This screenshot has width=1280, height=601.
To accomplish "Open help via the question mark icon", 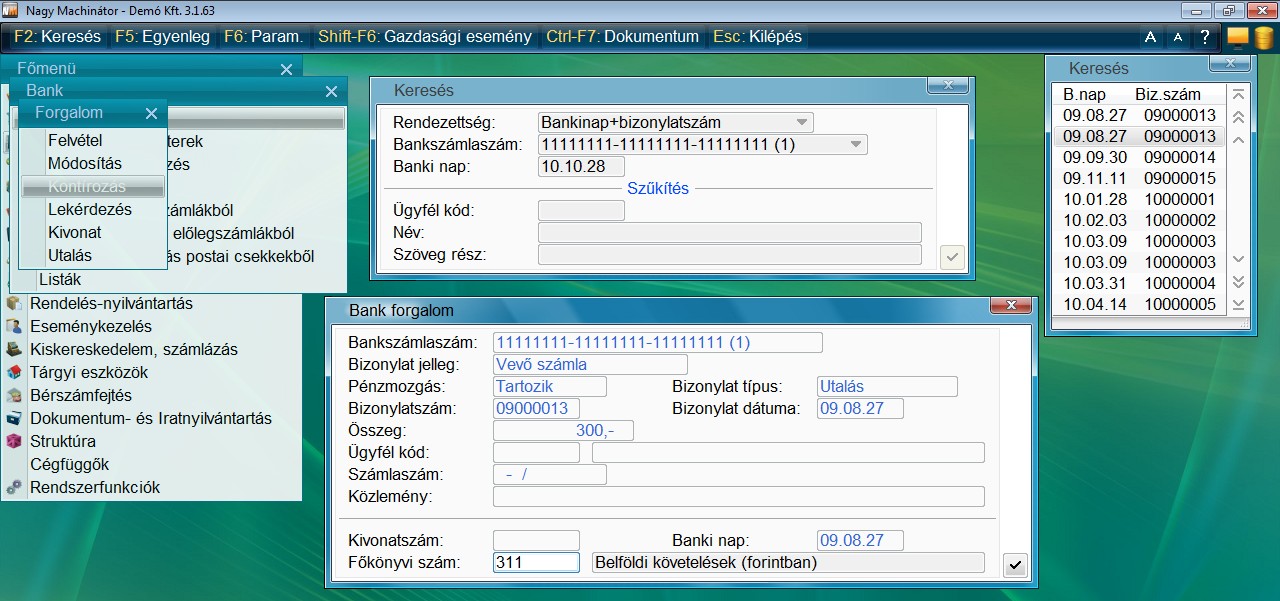I will point(1205,37).
